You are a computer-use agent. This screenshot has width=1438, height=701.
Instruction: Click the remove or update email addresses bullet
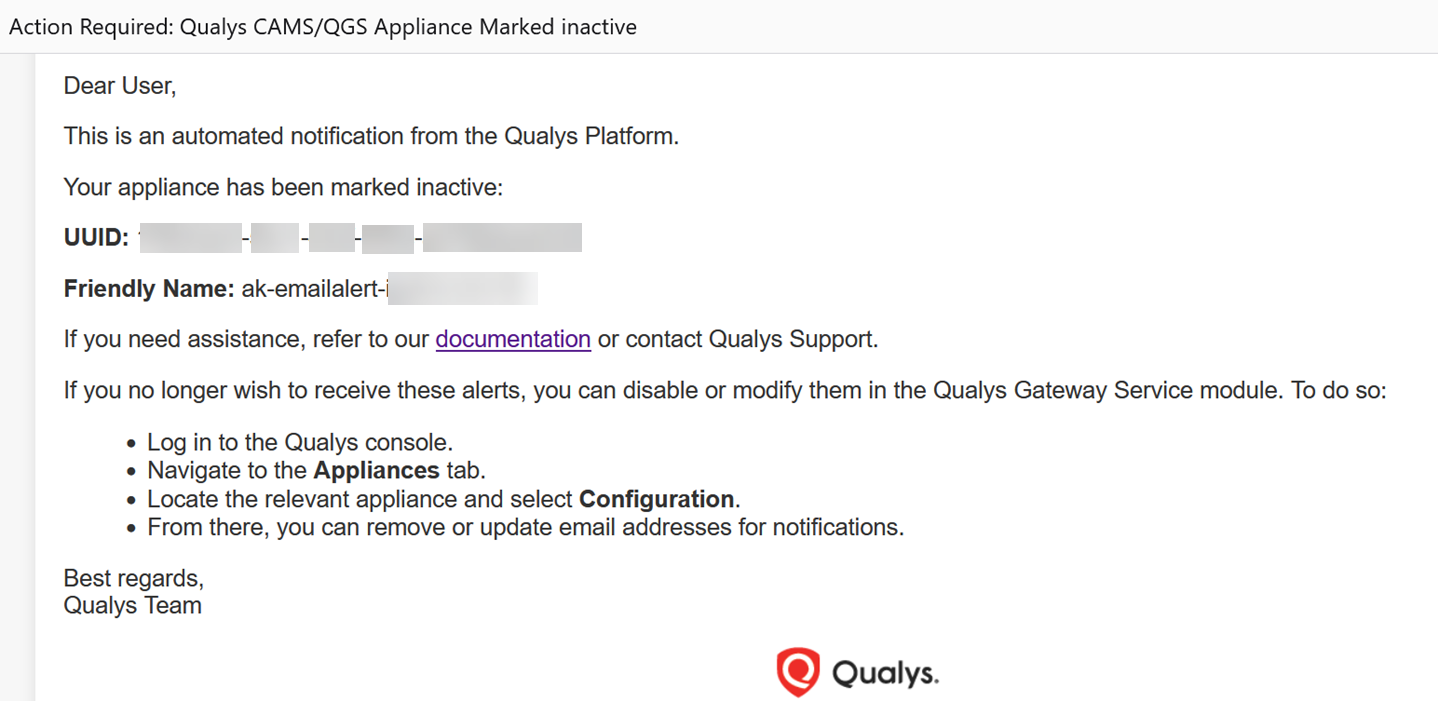525,527
